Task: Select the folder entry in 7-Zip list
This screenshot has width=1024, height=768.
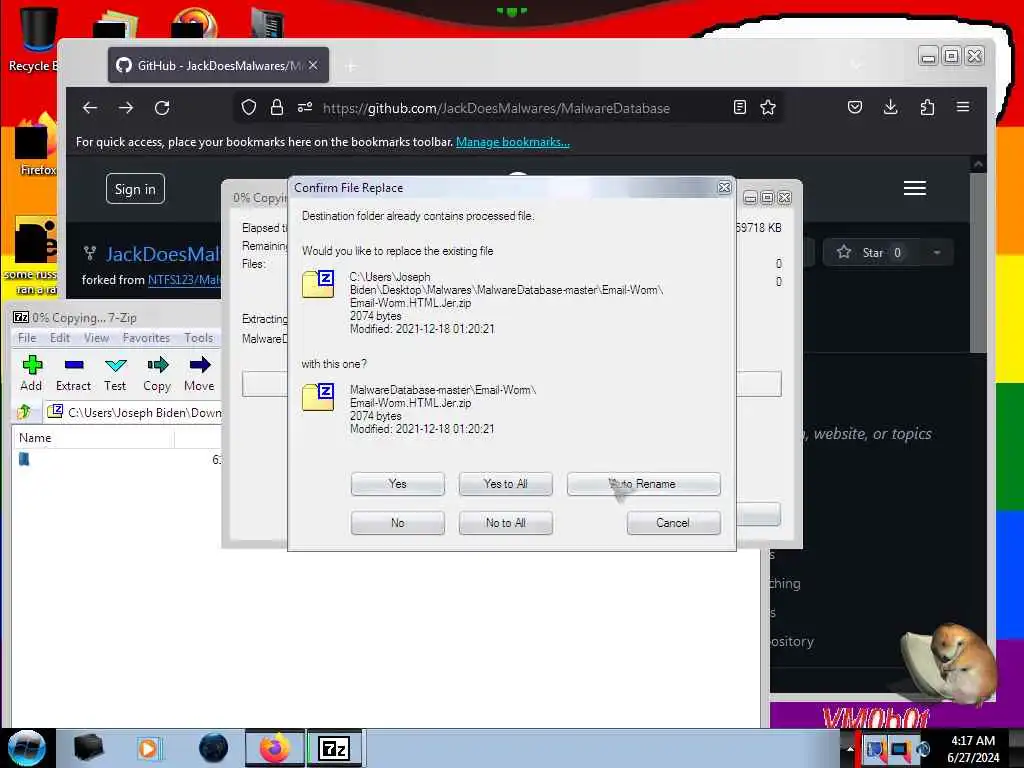Action: click(24, 459)
